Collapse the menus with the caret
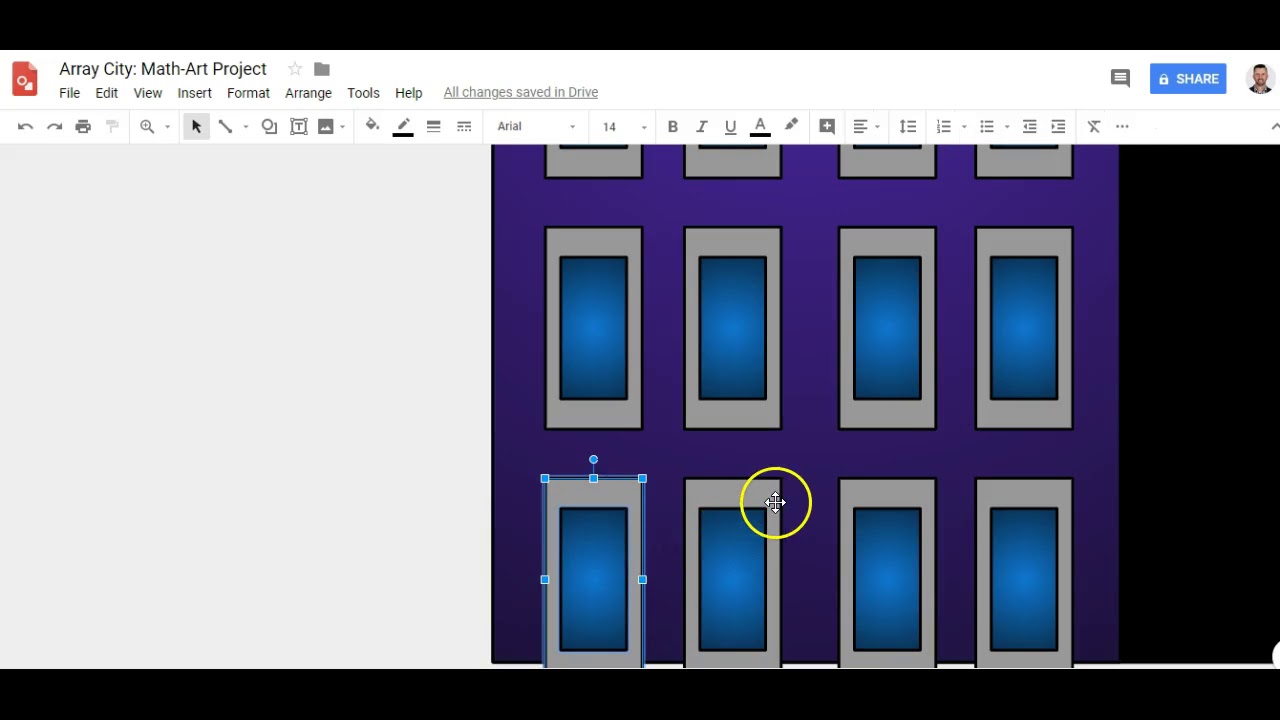1280x720 pixels. (1274, 127)
